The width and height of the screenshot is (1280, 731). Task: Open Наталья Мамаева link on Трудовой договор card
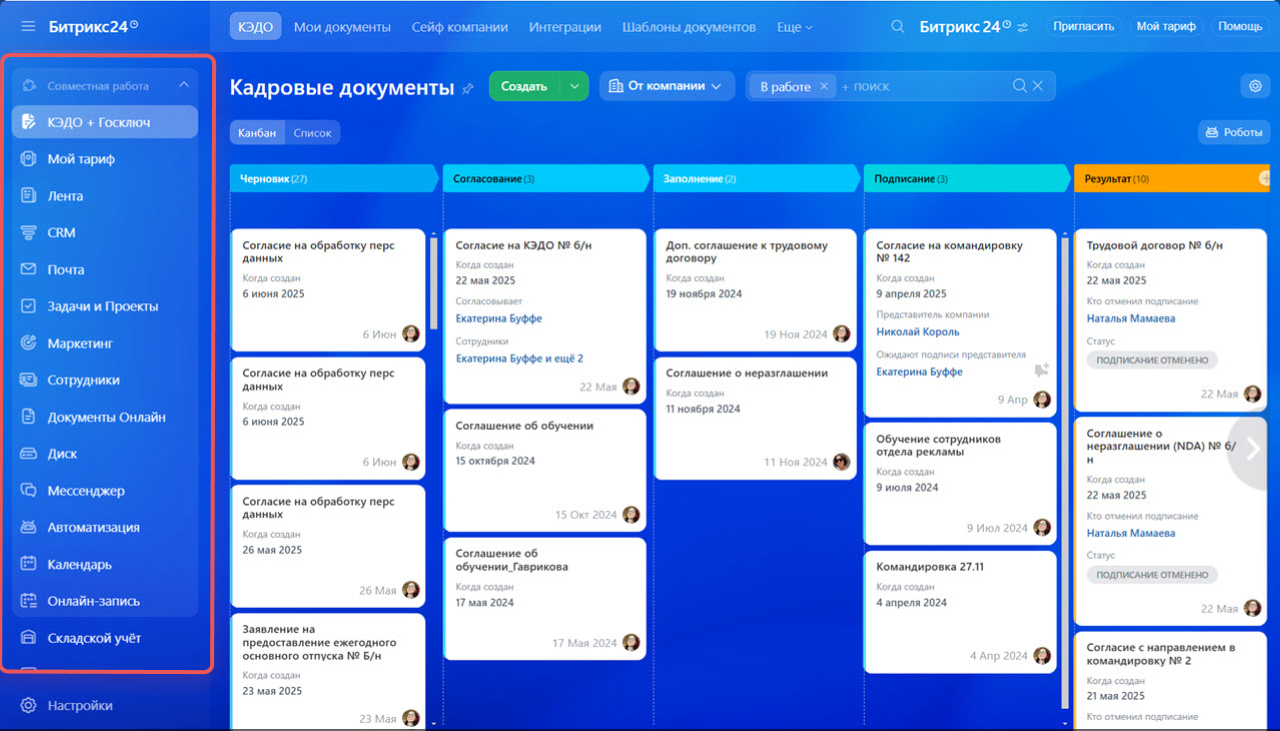tap(1131, 318)
